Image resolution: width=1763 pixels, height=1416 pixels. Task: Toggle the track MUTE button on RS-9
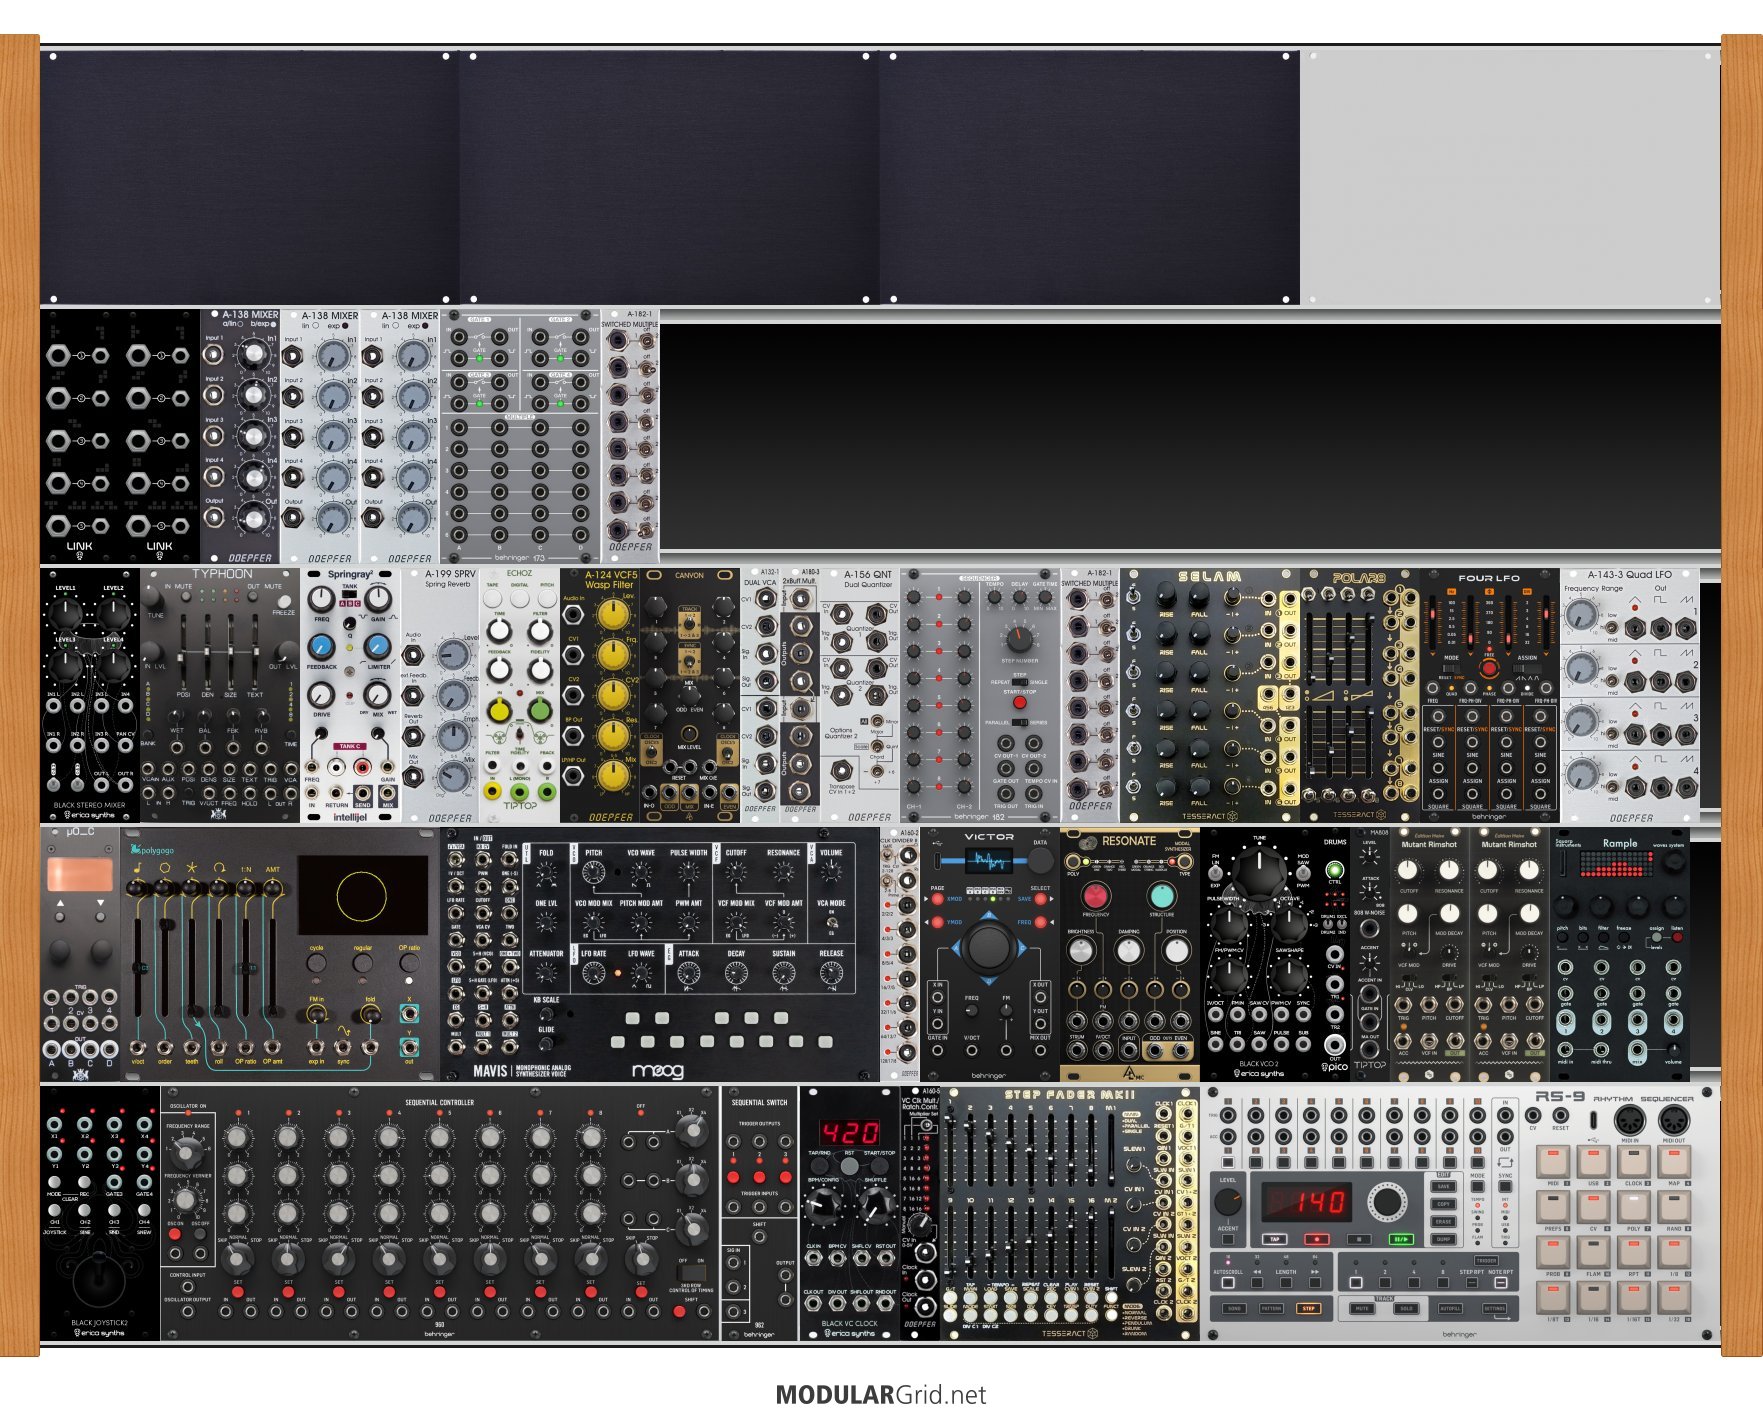point(1362,1308)
